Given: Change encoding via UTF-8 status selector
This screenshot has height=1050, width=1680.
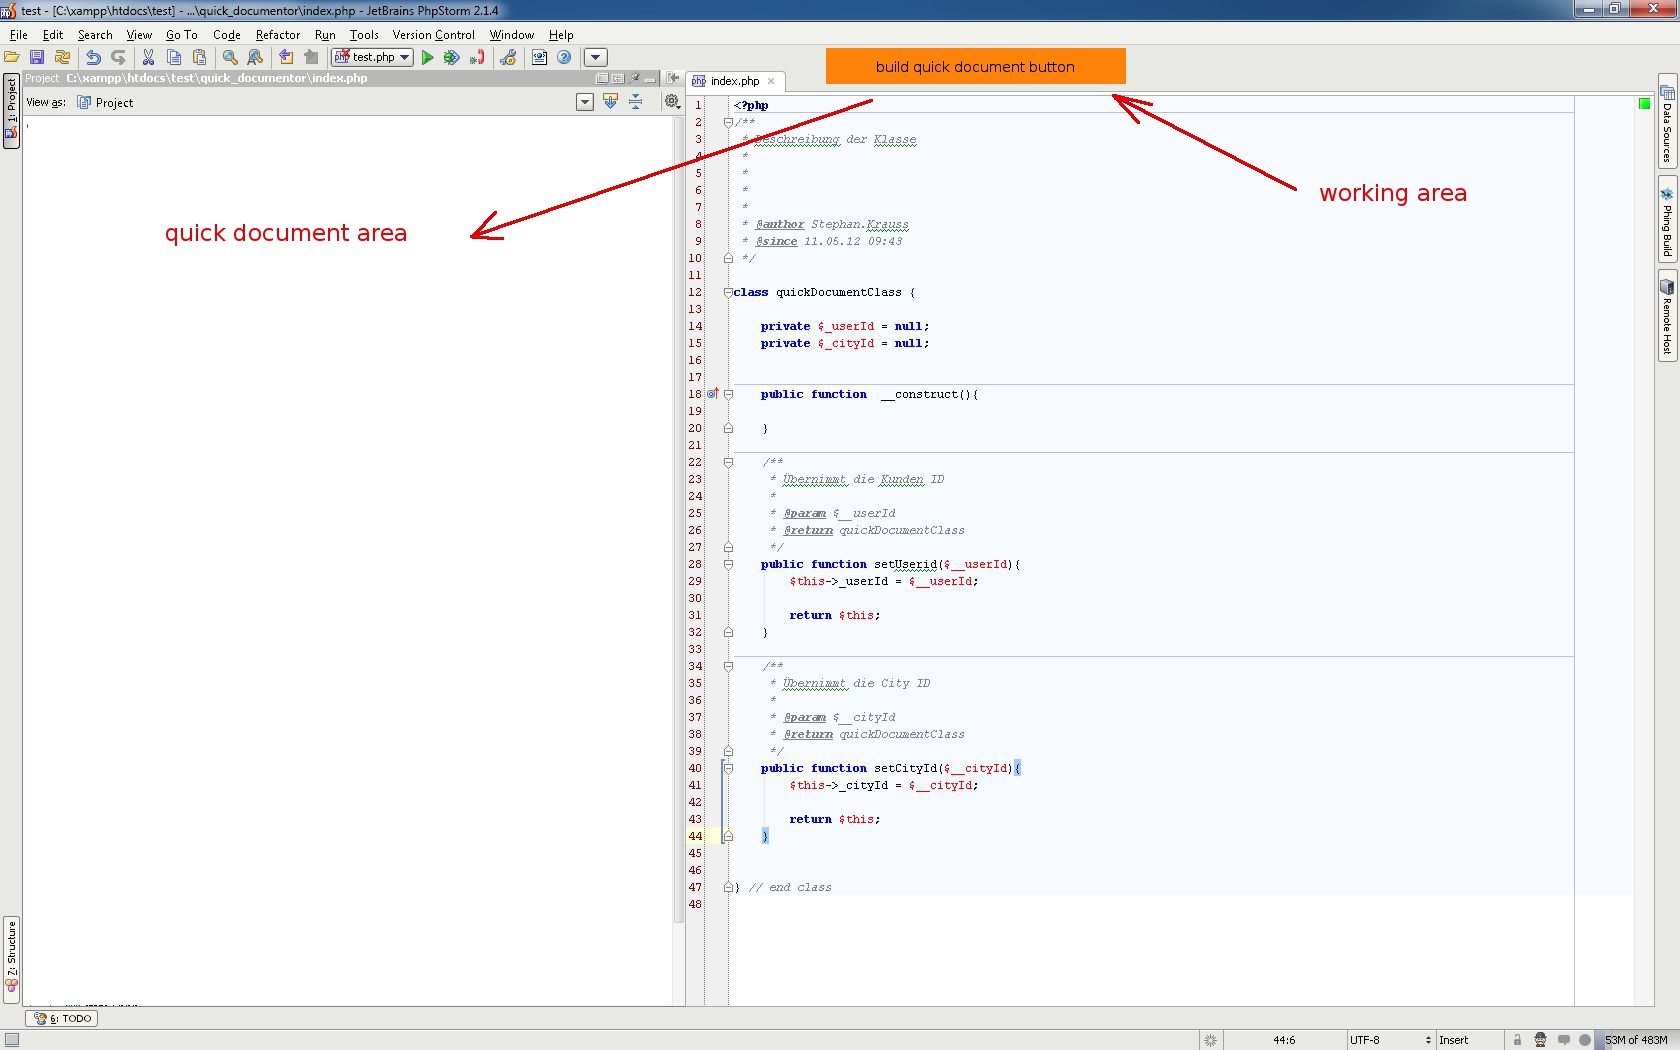Looking at the screenshot, I should [x=1392, y=1040].
